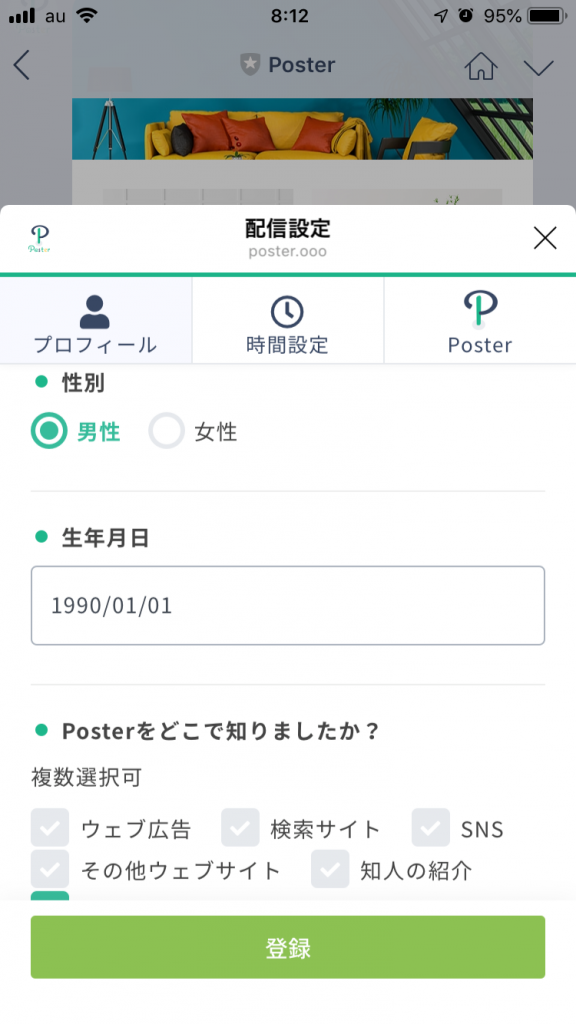This screenshot has height=1024, width=576.
Task: Tick the 知人の紹介 checkbox
Action: pyautogui.click(x=330, y=869)
